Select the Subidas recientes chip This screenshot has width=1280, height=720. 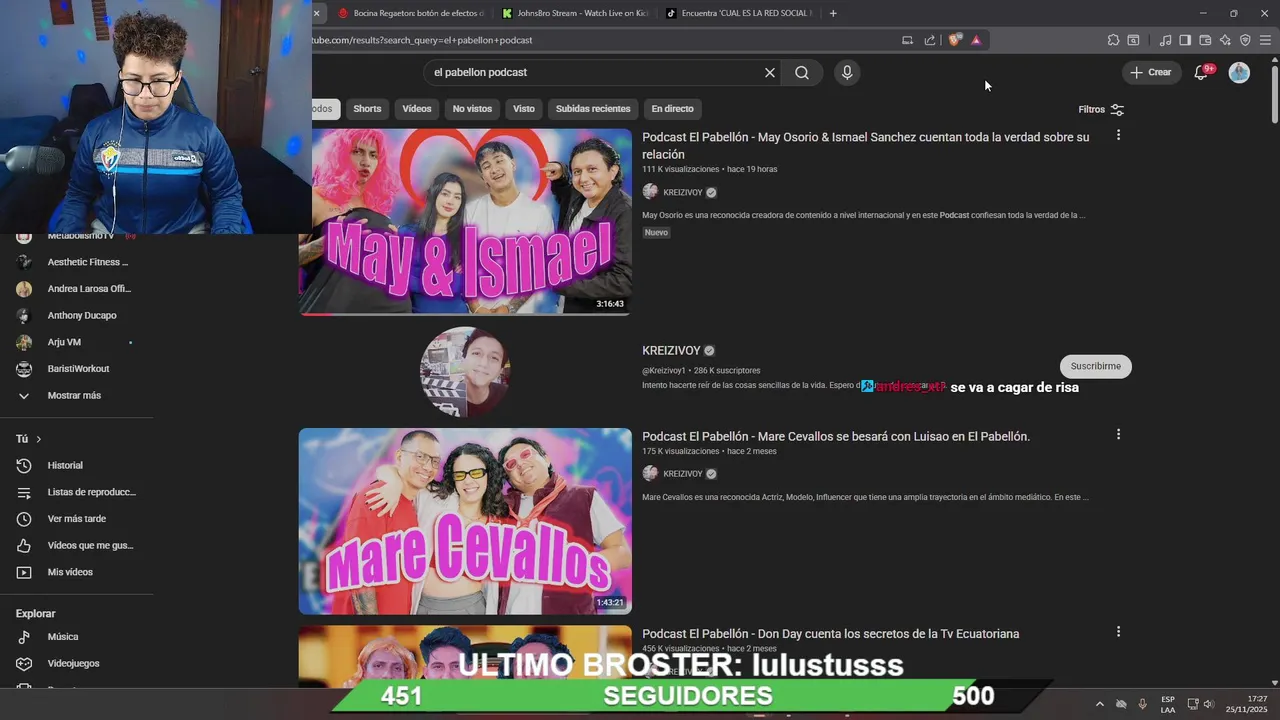point(593,108)
